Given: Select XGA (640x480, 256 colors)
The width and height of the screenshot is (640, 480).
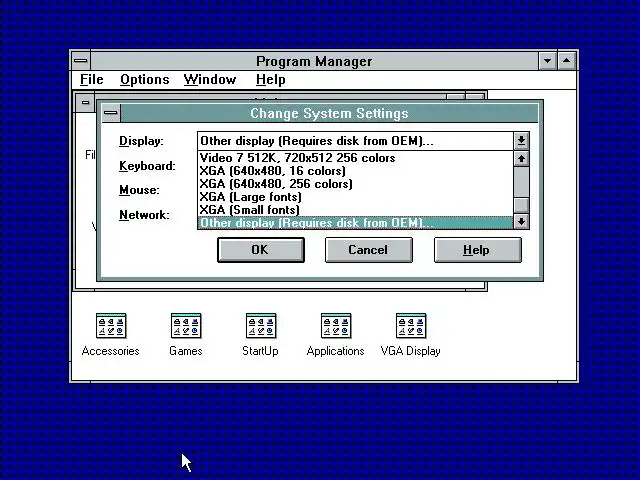Looking at the screenshot, I should click(356, 184).
